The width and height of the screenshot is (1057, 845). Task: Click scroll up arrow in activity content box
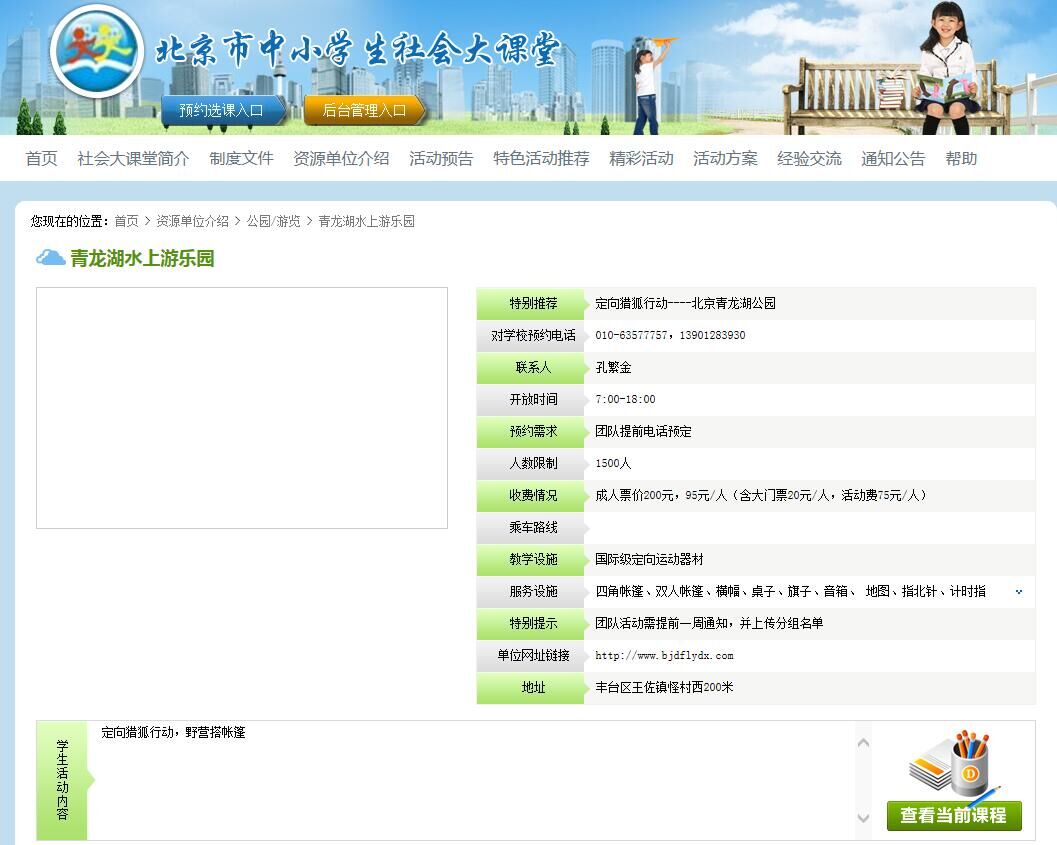864,742
